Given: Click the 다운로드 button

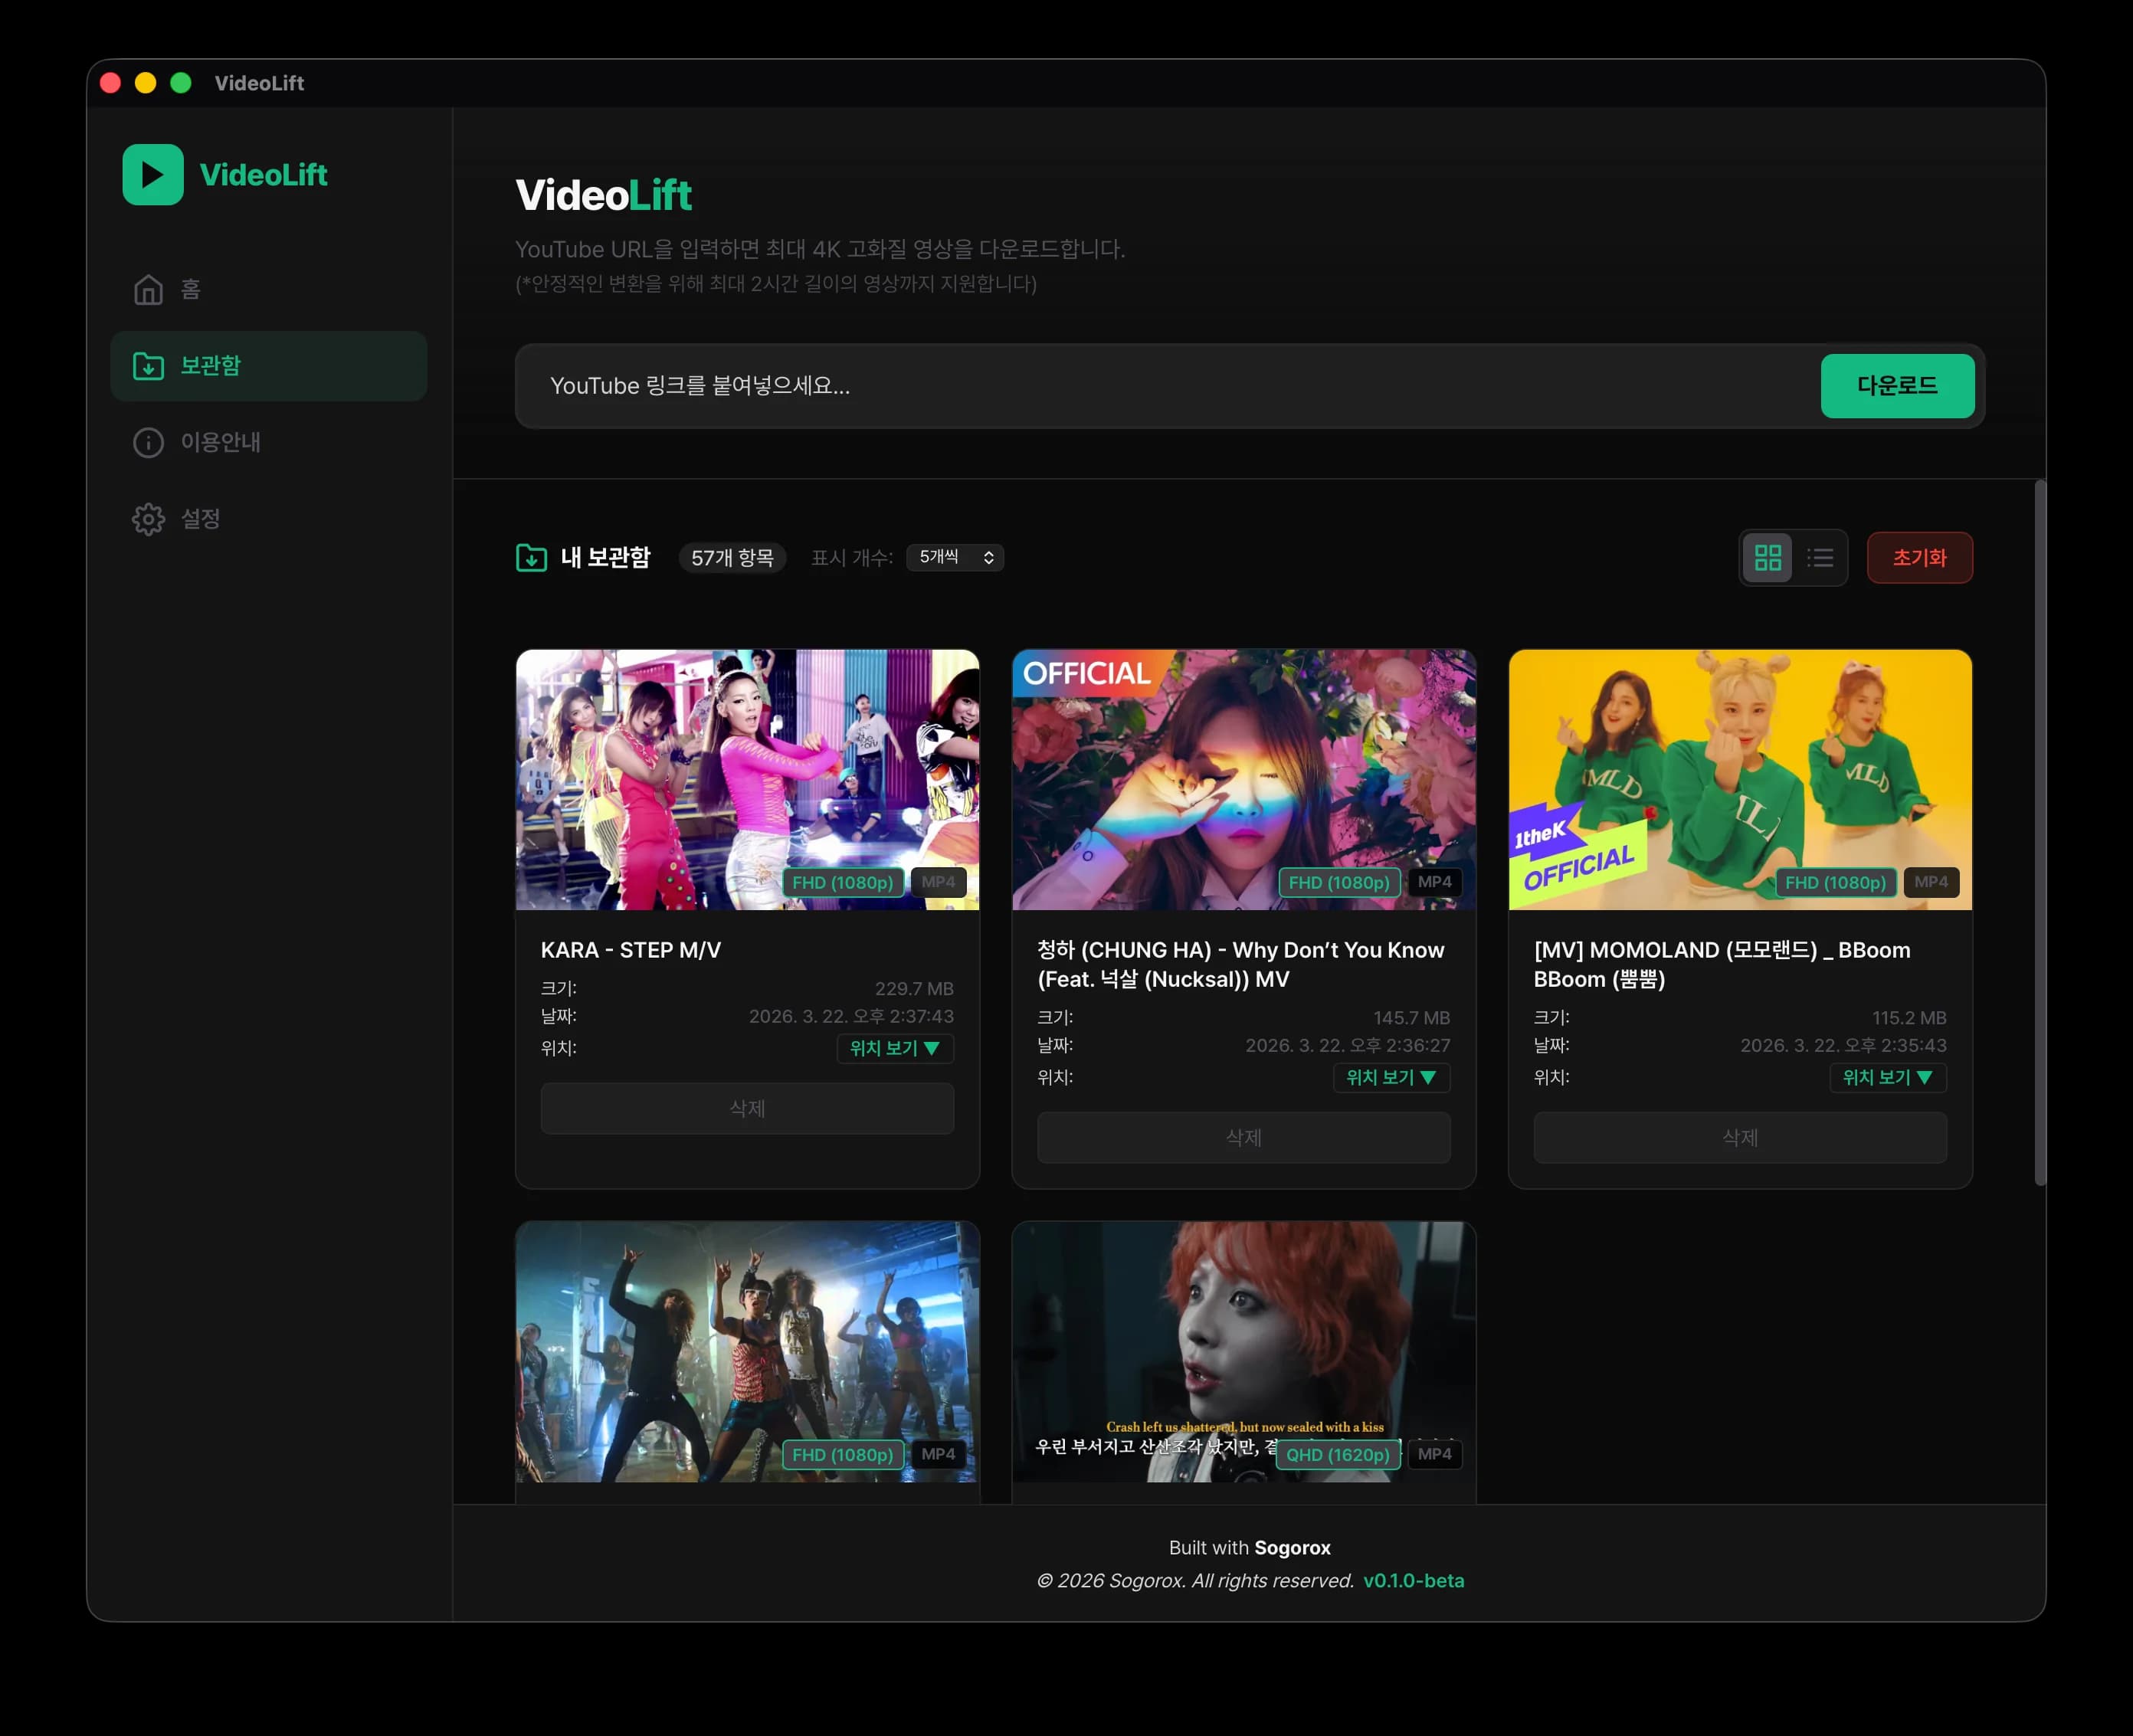Looking at the screenshot, I should coord(1897,385).
